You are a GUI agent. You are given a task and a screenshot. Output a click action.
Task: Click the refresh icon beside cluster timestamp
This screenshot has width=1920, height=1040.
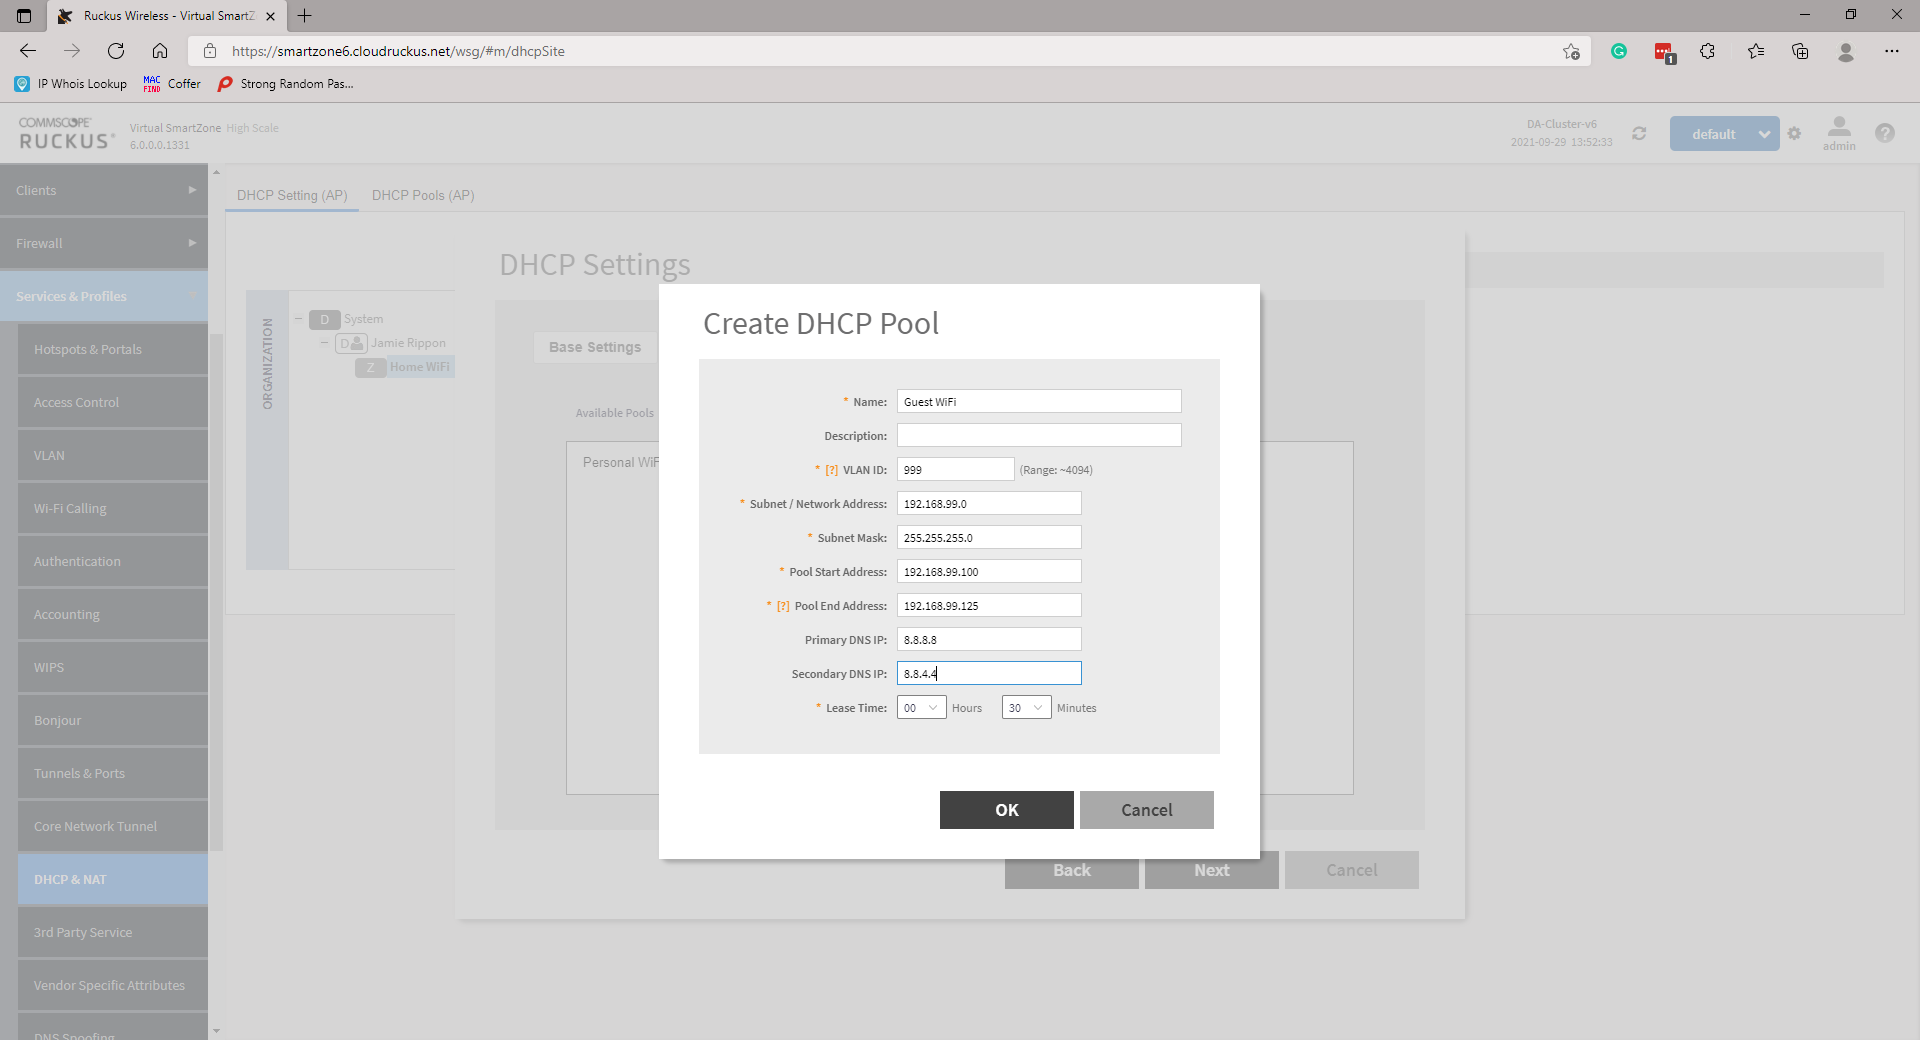pos(1639,134)
